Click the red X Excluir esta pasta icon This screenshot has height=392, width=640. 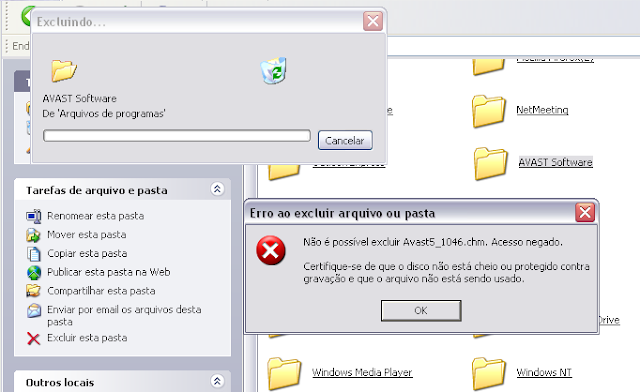pos(33,338)
